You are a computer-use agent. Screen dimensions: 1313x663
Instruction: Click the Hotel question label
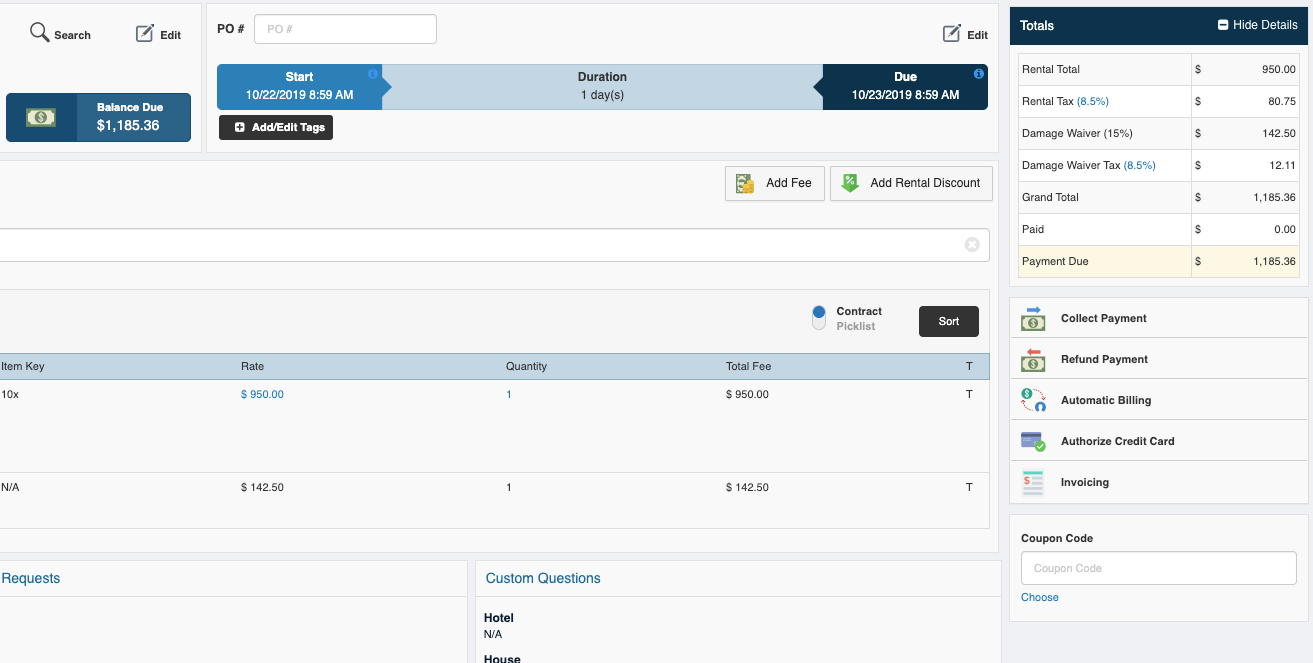click(499, 618)
